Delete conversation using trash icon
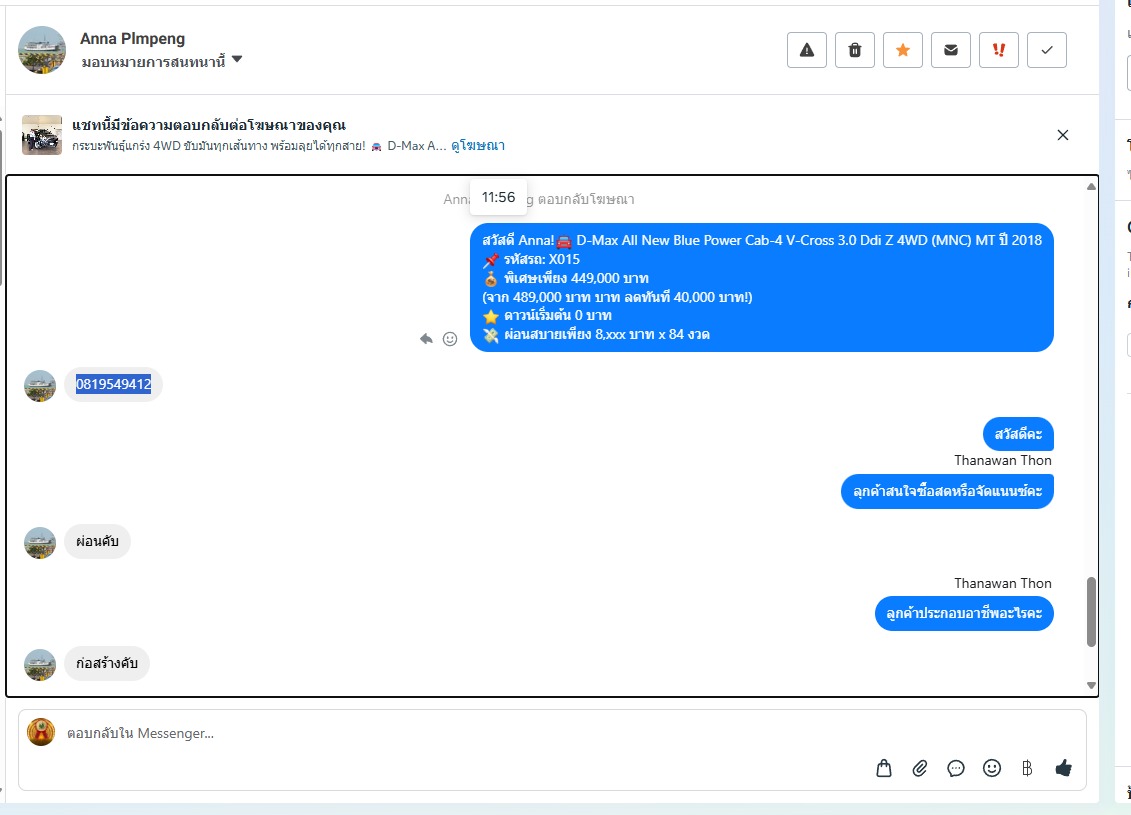1131x815 pixels. pyautogui.click(x=855, y=50)
